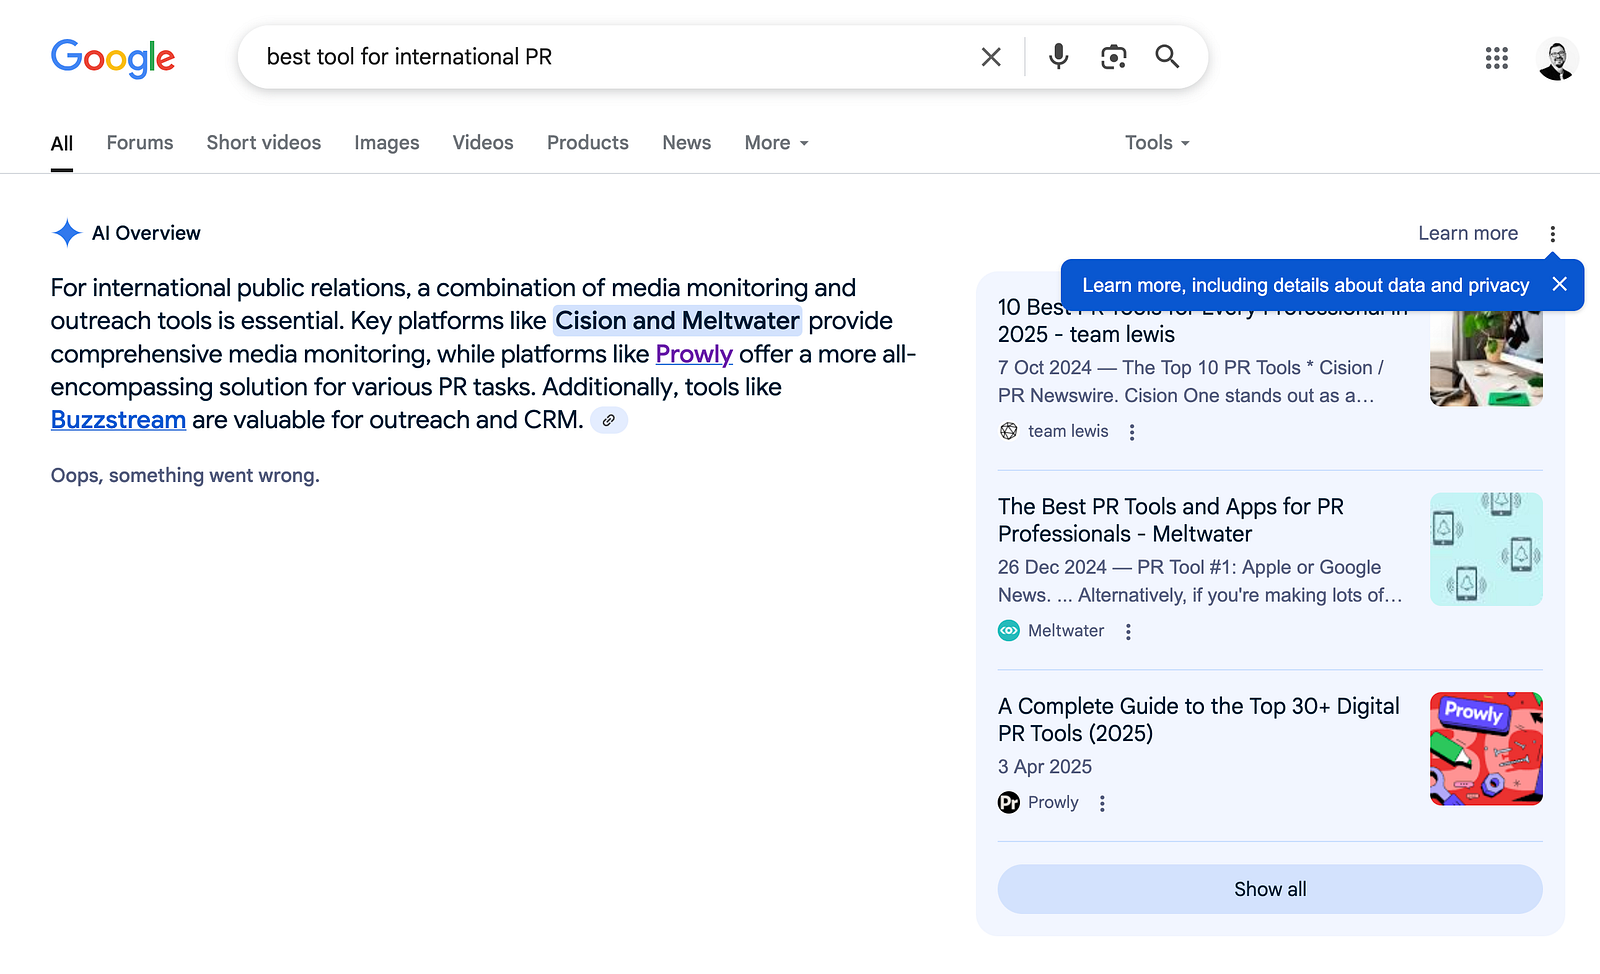Viewport: 1600px width, 974px height.
Task: Click the 3 Apr 2025 date text
Action: [1045, 767]
